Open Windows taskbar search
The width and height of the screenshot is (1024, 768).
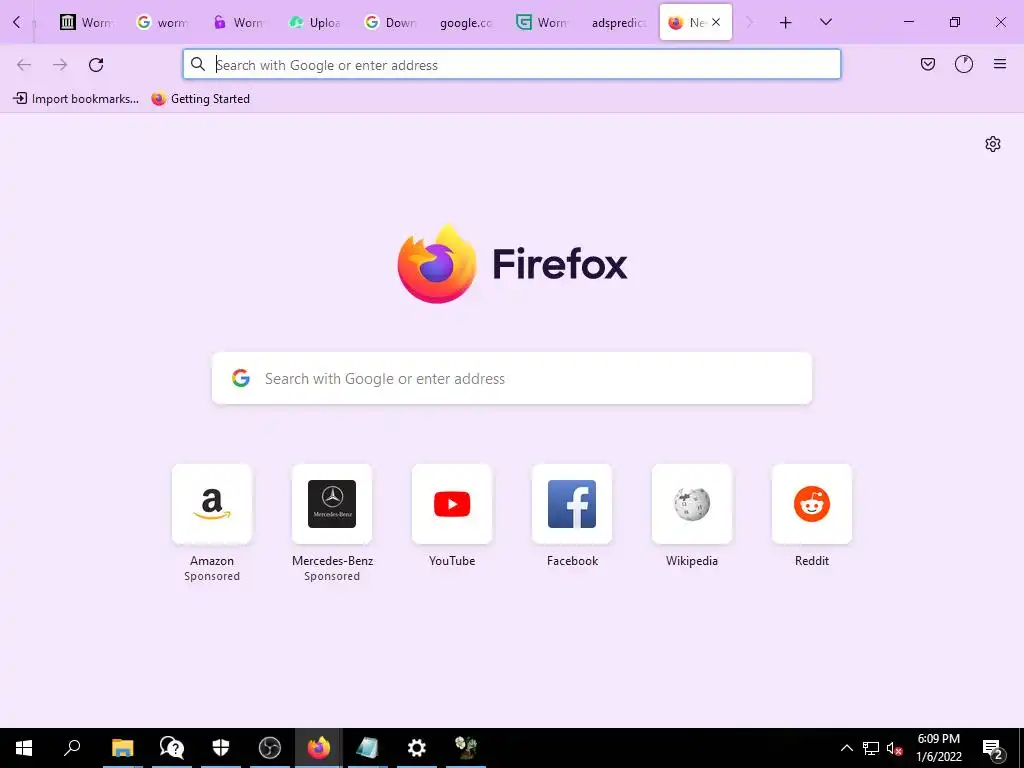click(x=72, y=748)
